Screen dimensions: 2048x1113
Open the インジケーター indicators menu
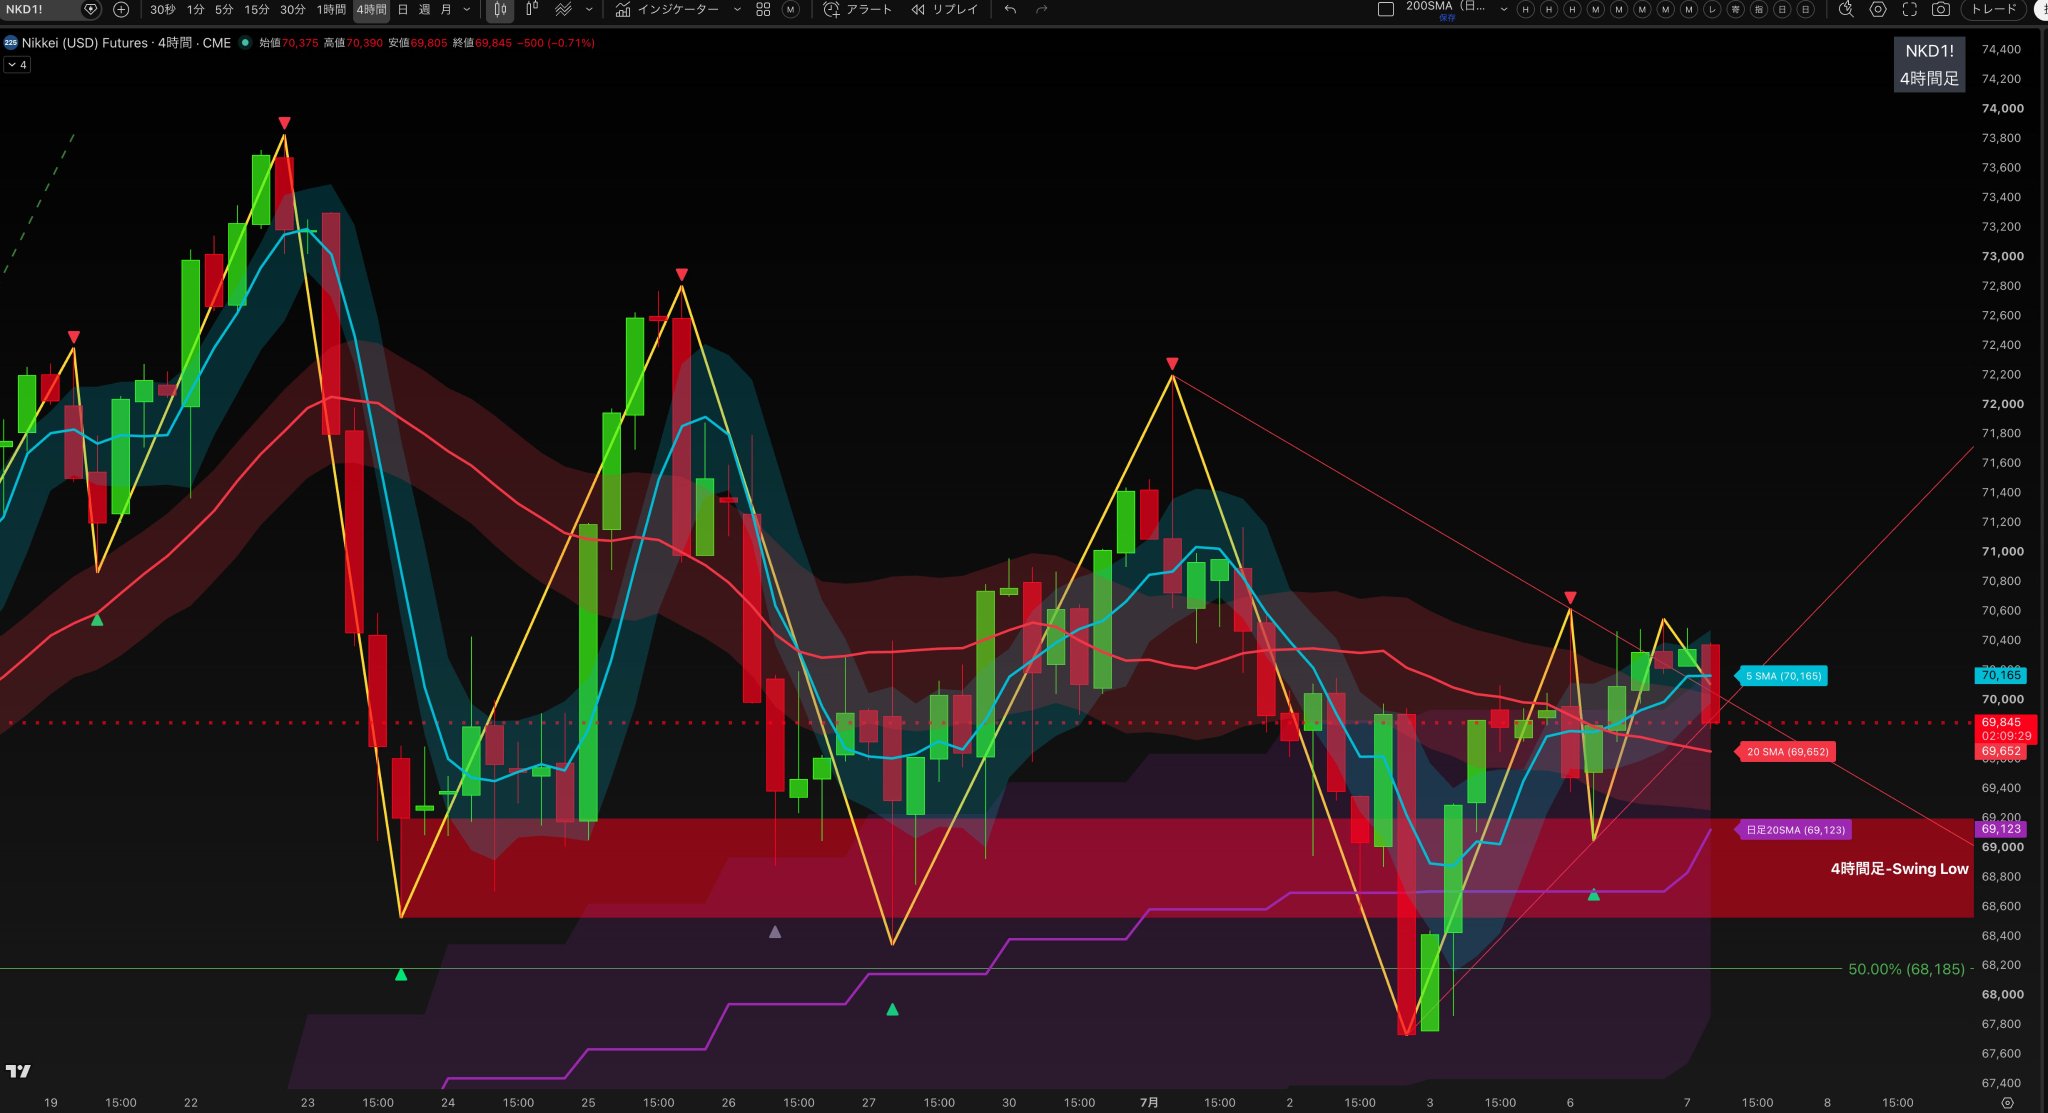667,9
